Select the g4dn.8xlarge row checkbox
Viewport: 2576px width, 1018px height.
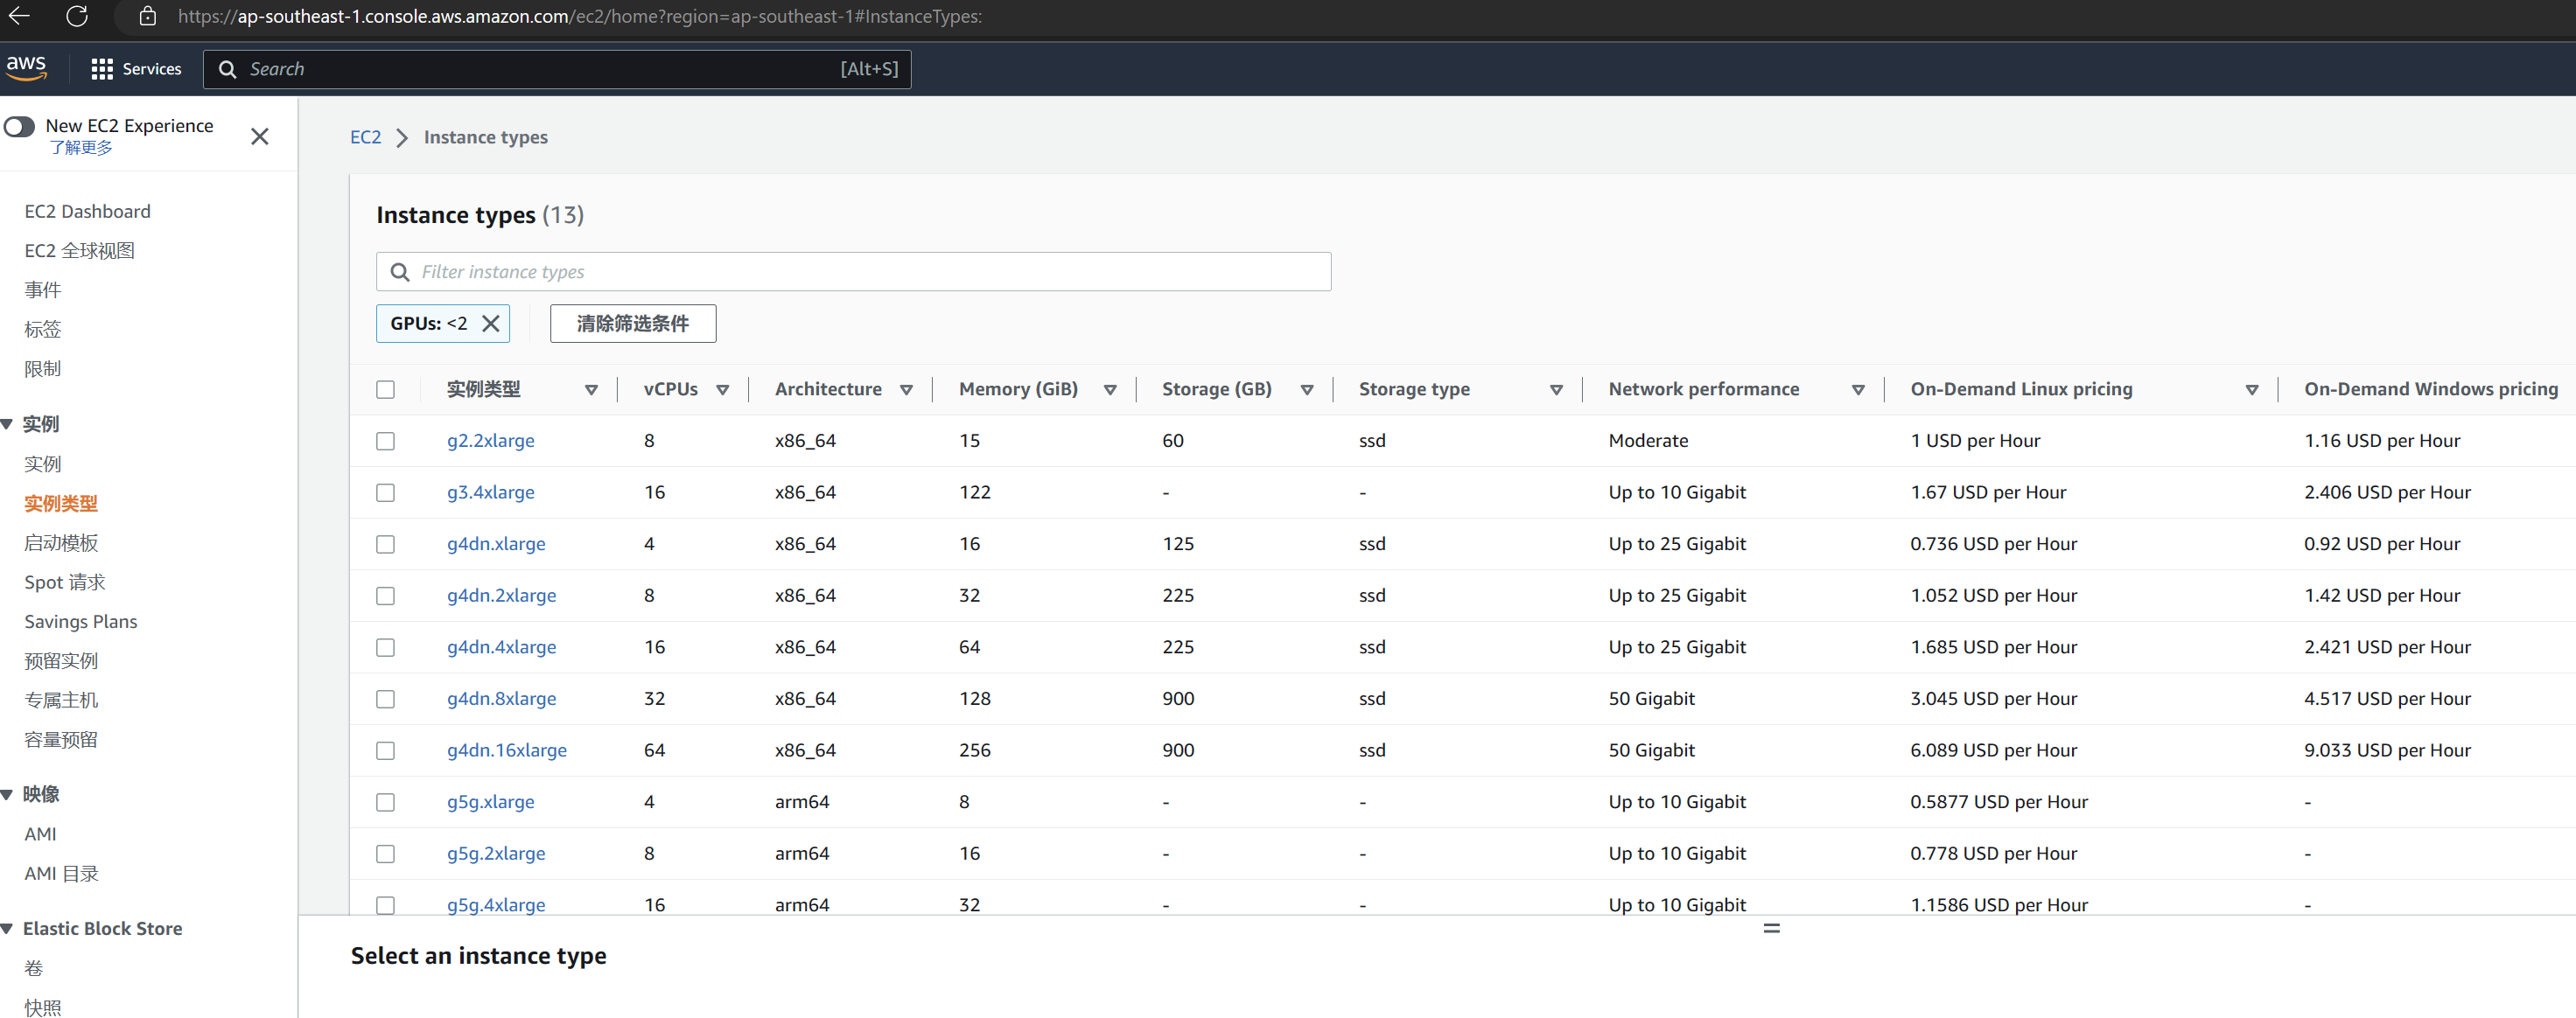[385, 699]
